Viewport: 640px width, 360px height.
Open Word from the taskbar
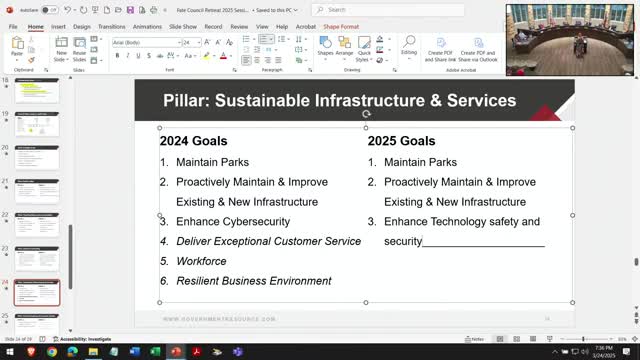click(135, 351)
